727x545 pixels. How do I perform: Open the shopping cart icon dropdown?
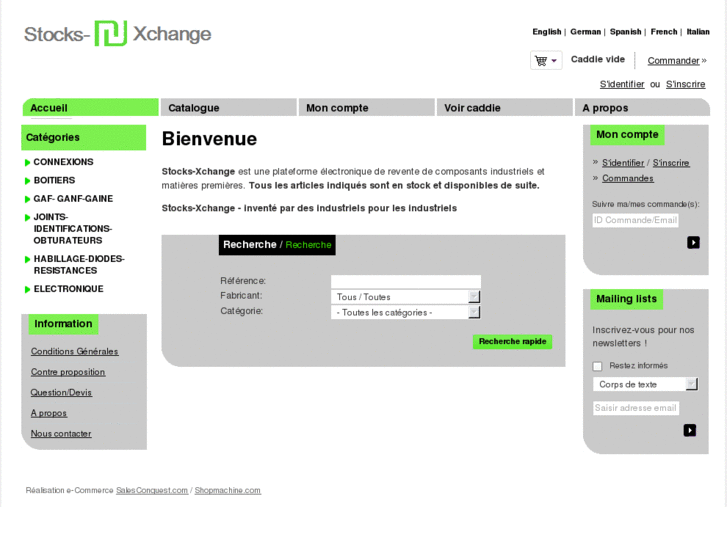546,60
